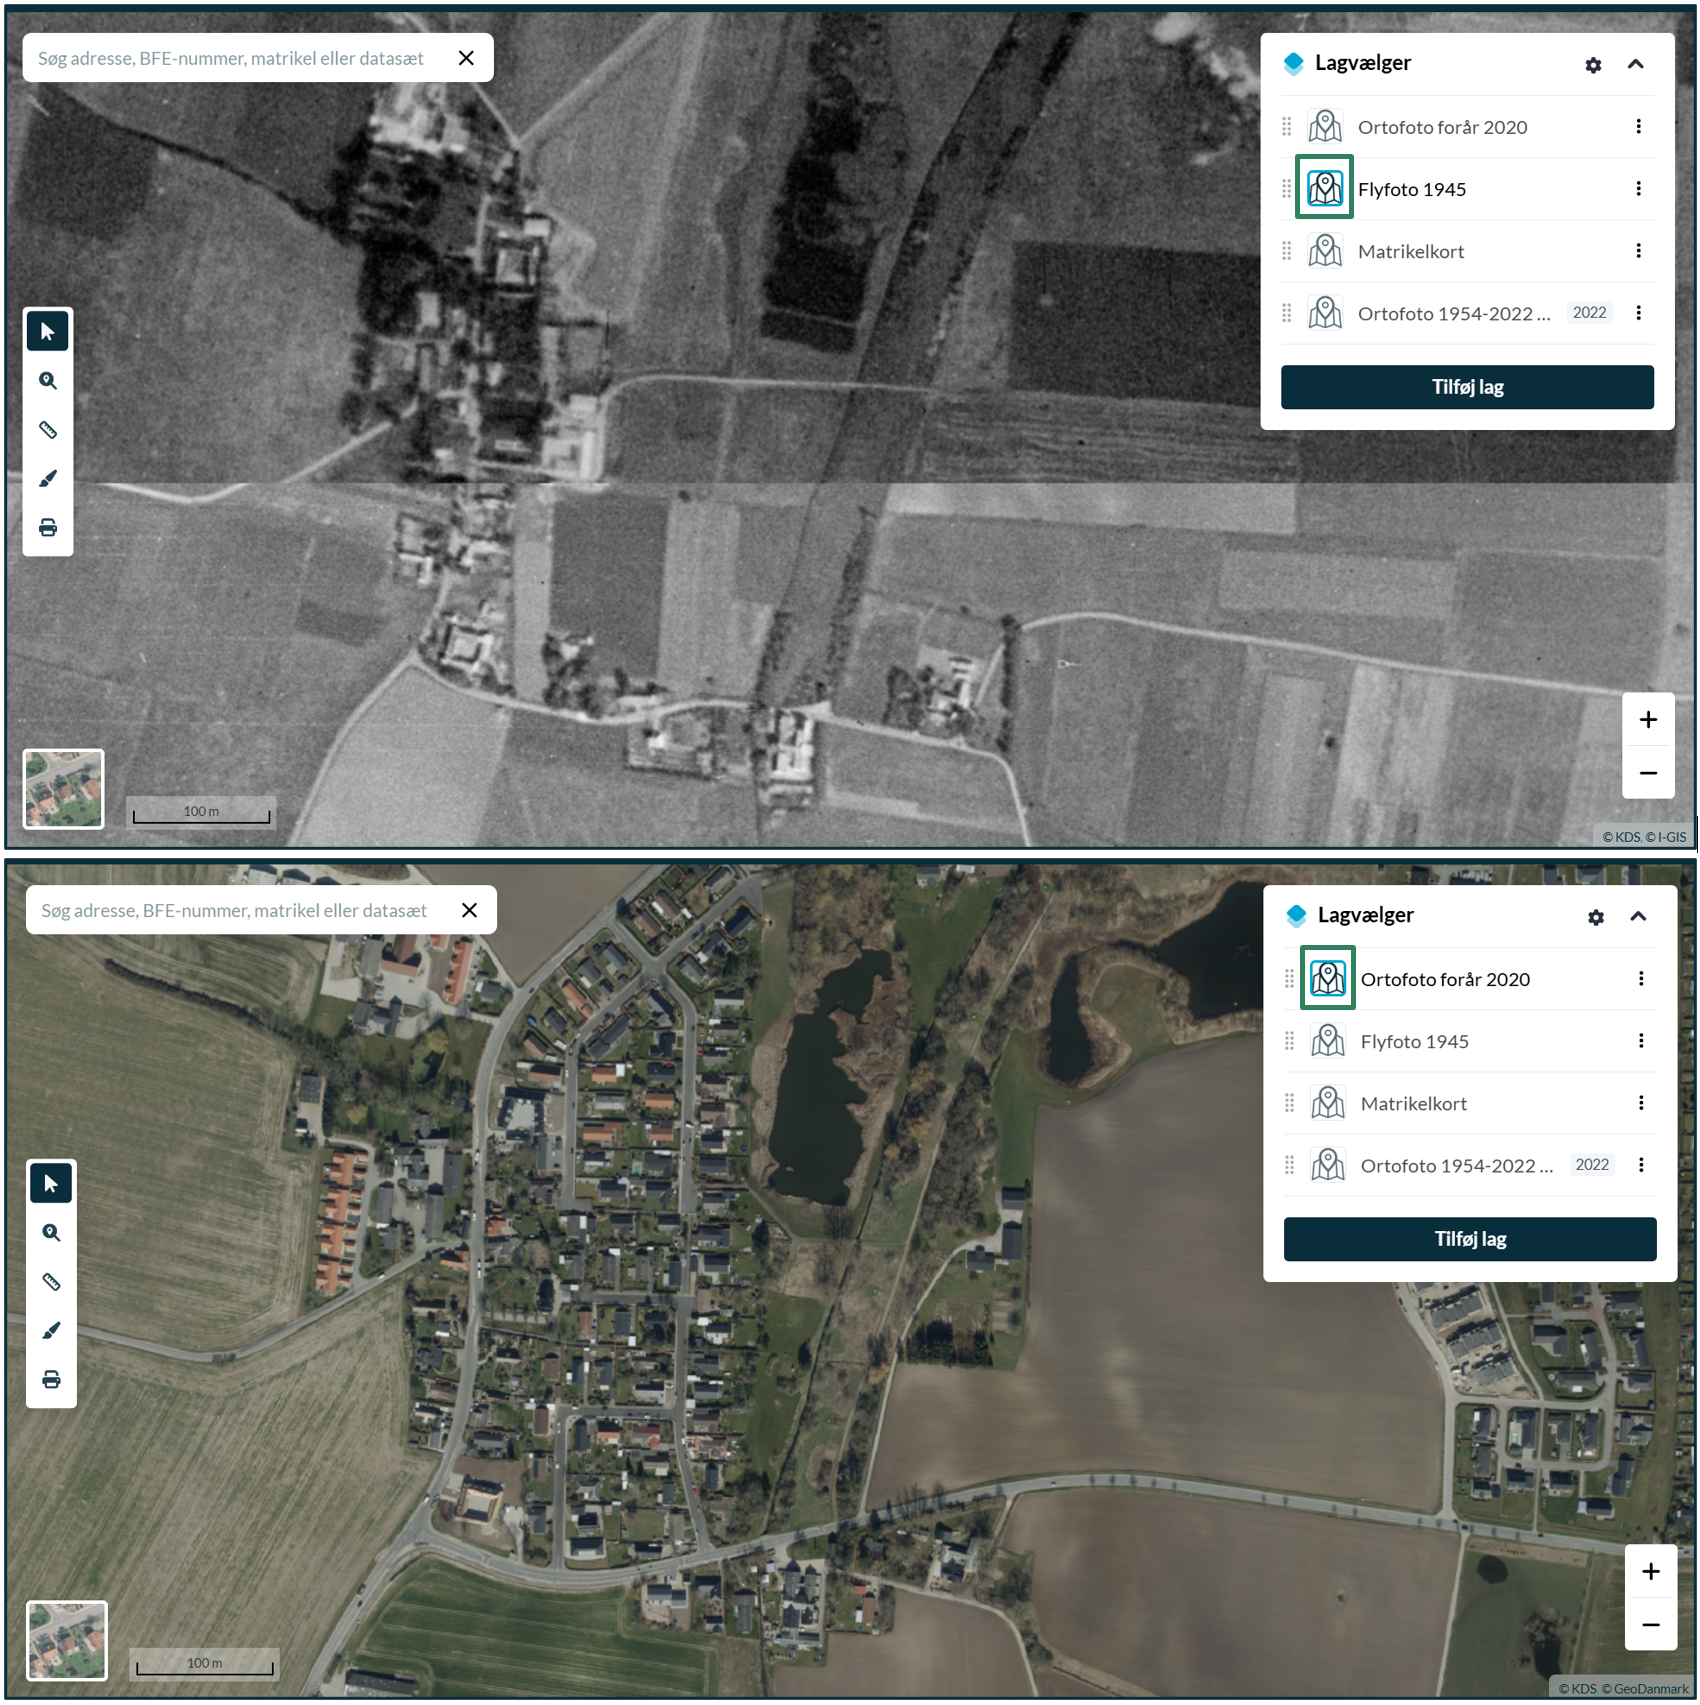The width and height of the screenshot is (1700, 1705).
Task: Click the print icon in lower map toolbar
Action: 51,1380
